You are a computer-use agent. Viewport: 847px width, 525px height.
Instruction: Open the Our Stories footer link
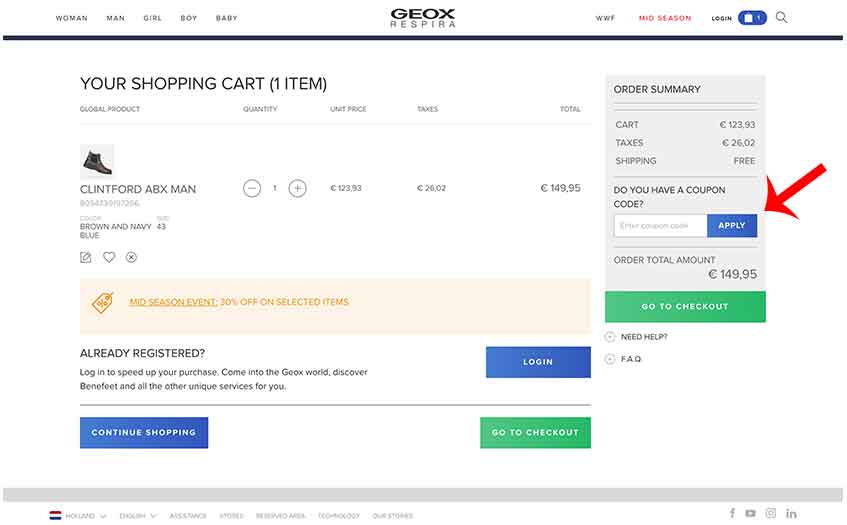coord(392,516)
